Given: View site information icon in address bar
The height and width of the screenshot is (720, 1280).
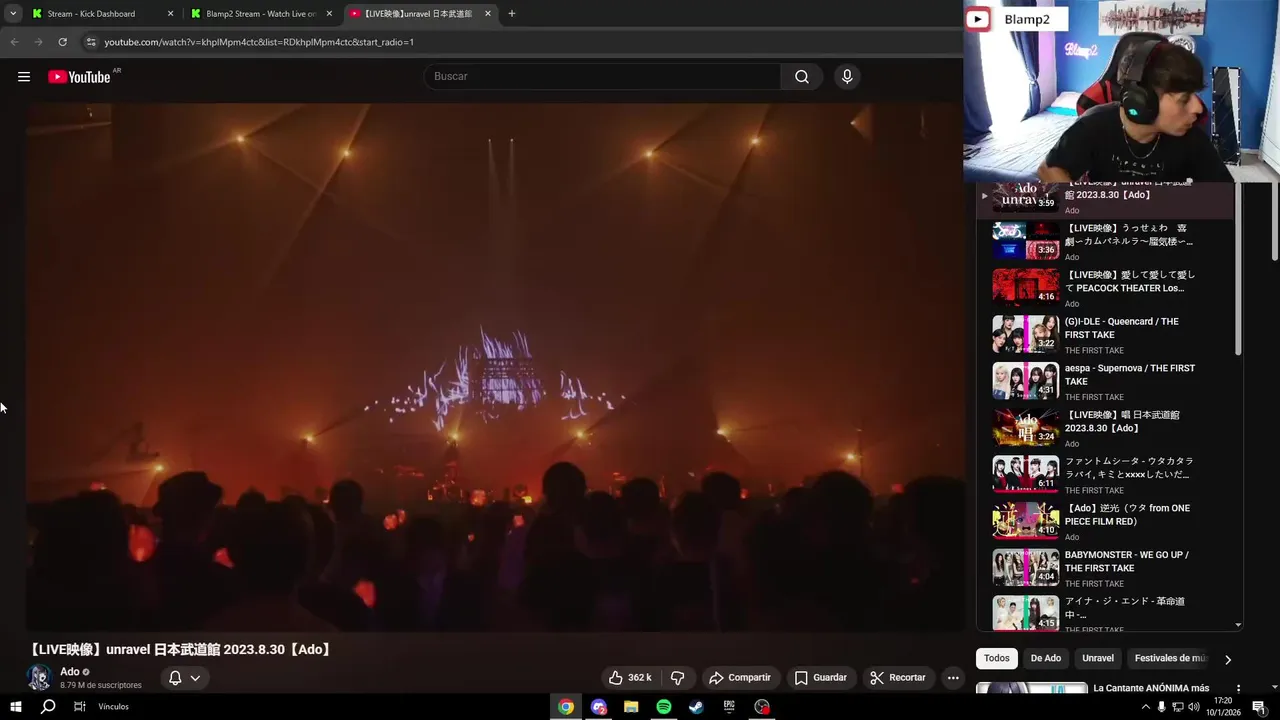Looking at the screenshot, I should pyautogui.click(x=91, y=42).
